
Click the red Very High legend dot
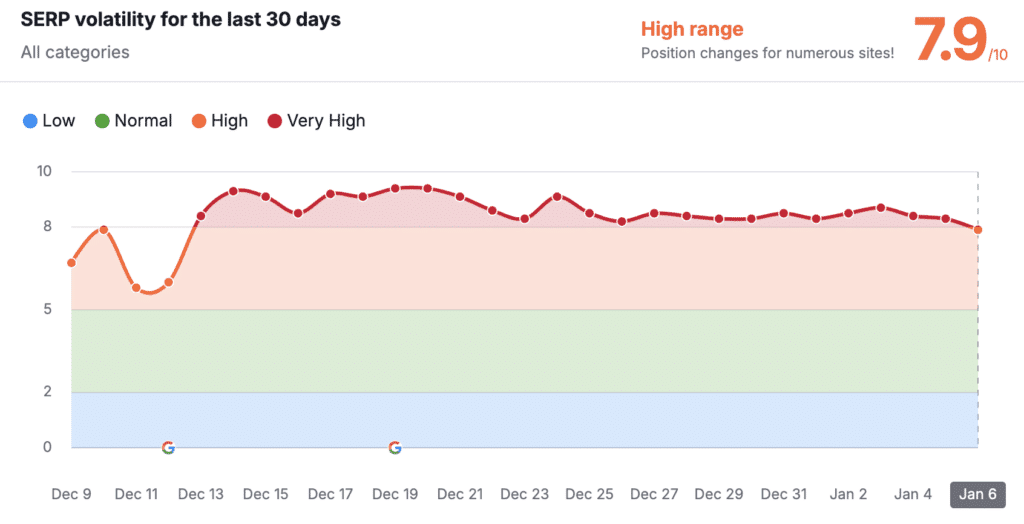[275, 121]
